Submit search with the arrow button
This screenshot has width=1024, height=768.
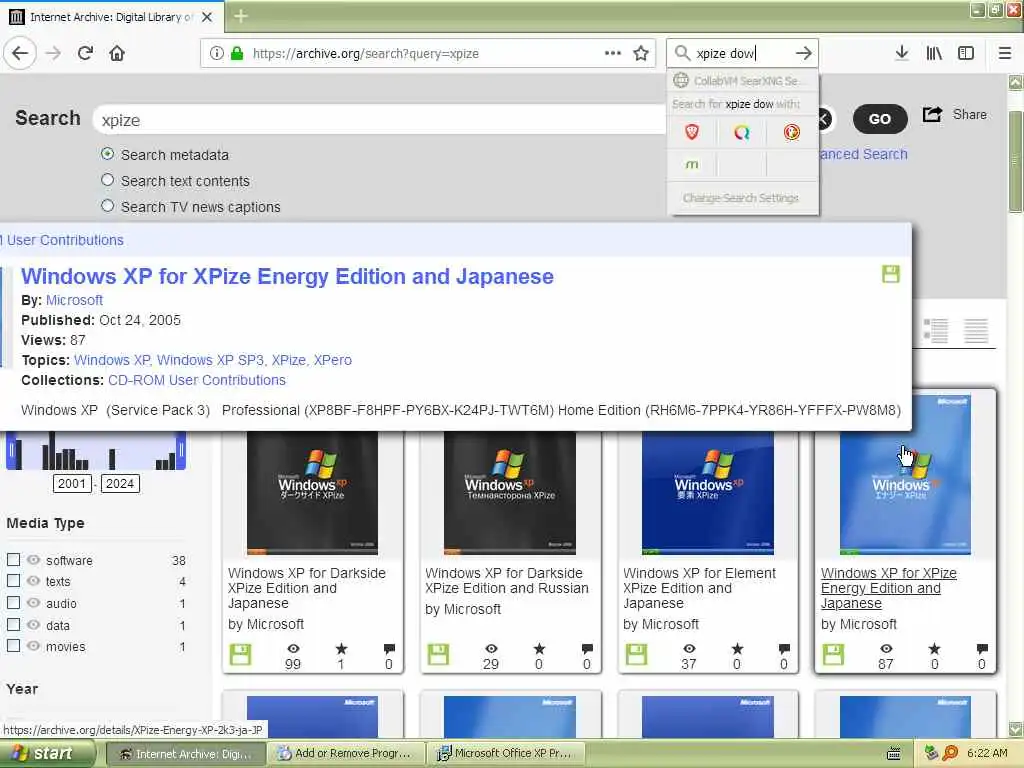click(x=804, y=54)
